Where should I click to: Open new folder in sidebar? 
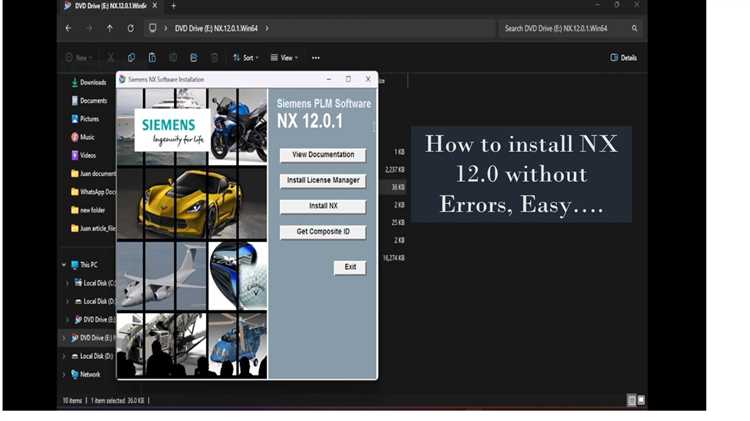(88, 210)
